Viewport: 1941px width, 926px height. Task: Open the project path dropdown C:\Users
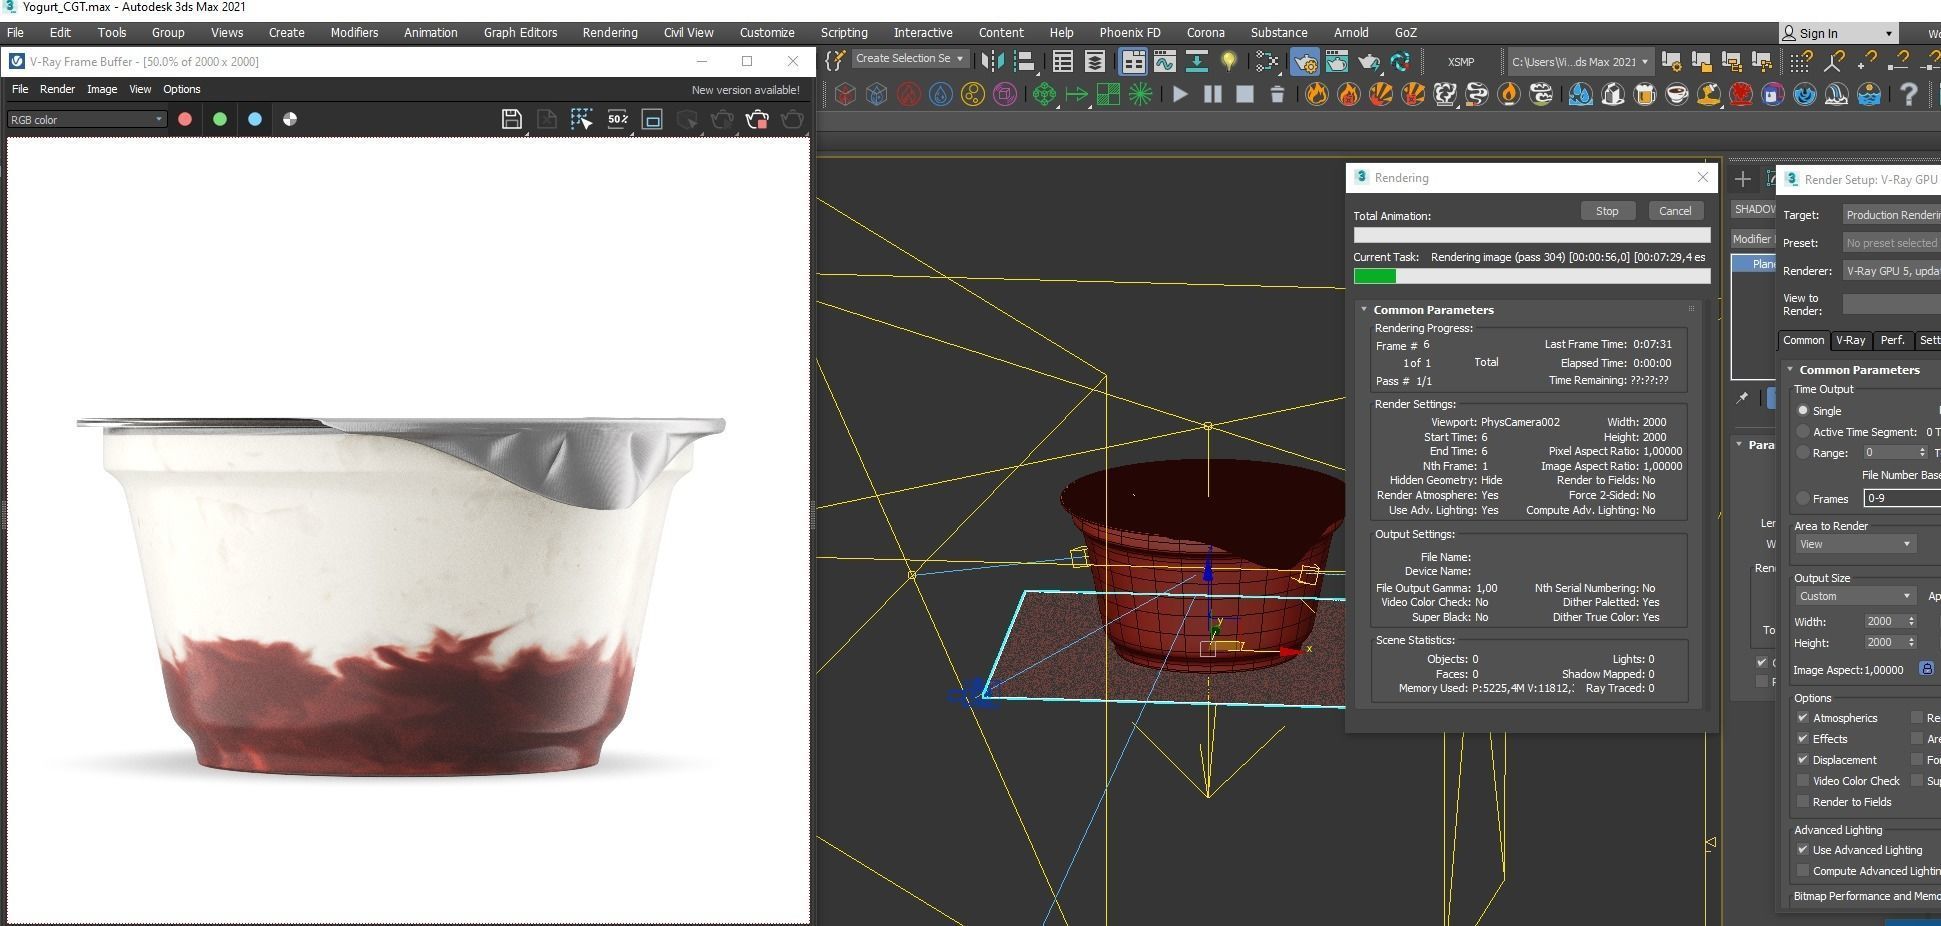pos(1579,62)
